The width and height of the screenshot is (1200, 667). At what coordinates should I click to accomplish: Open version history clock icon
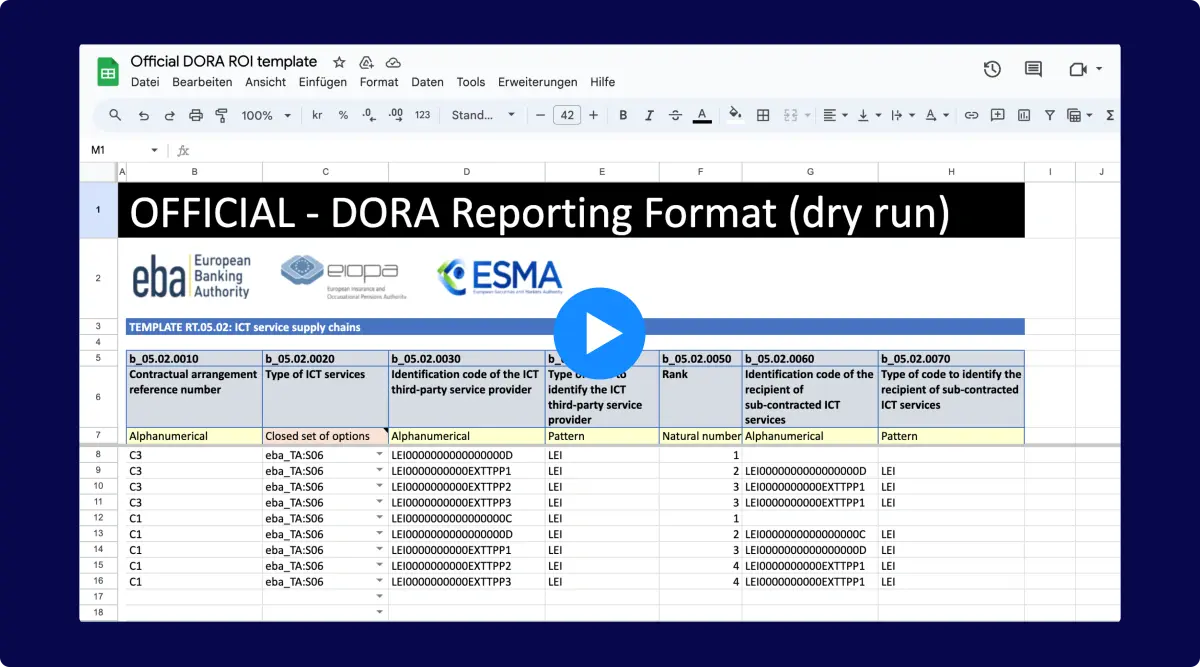point(992,69)
